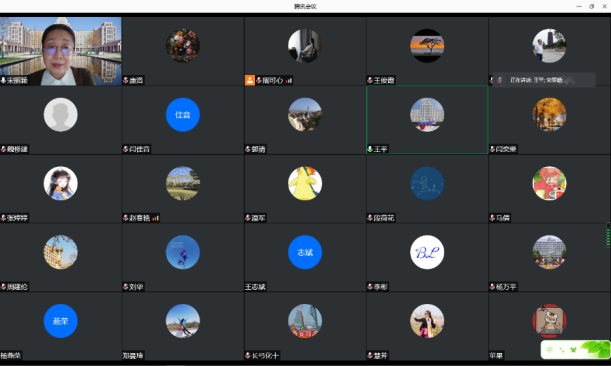Click the vertical scrollbar thumb at right edge

(x=608, y=235)
